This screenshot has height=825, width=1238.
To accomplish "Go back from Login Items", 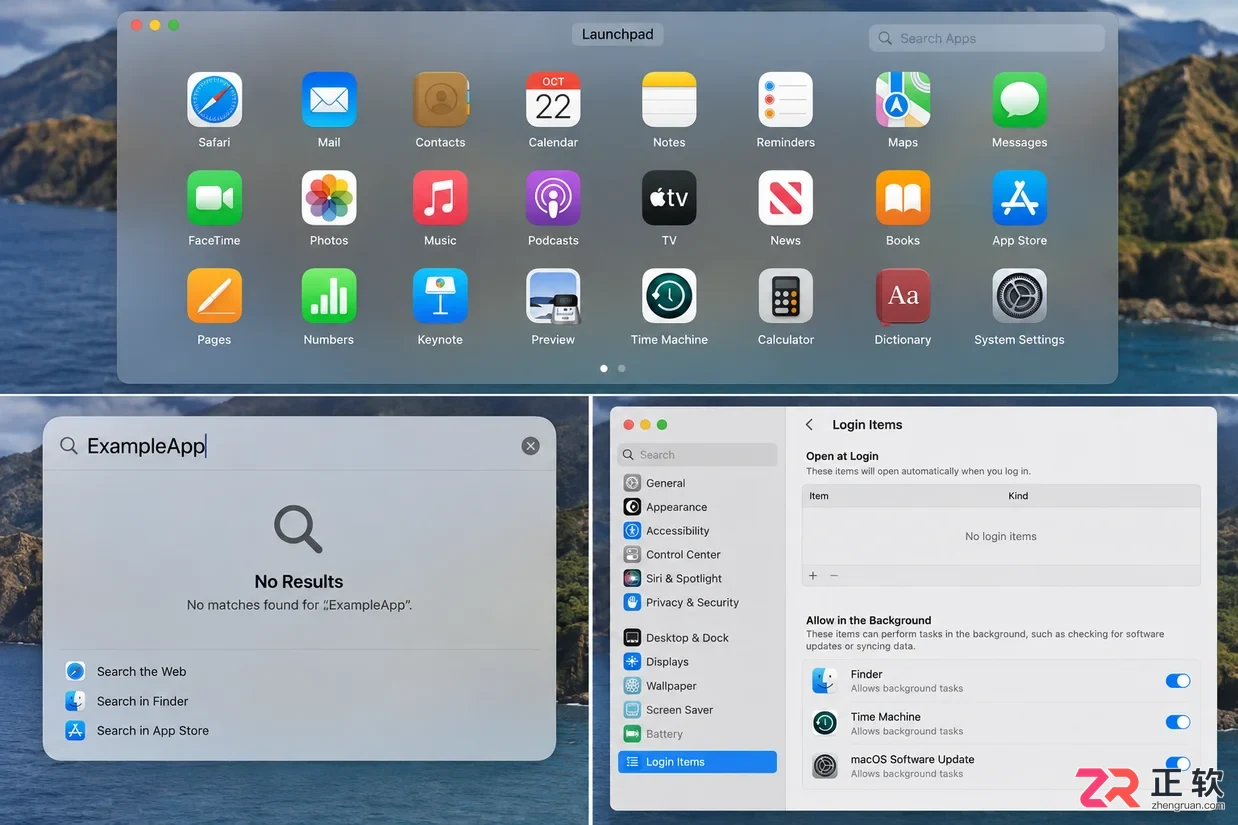I will 809,425.
